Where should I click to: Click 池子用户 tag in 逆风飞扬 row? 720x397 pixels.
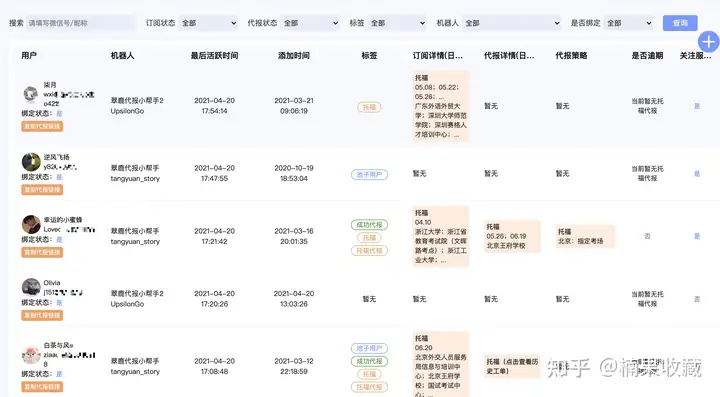(369, 174)
